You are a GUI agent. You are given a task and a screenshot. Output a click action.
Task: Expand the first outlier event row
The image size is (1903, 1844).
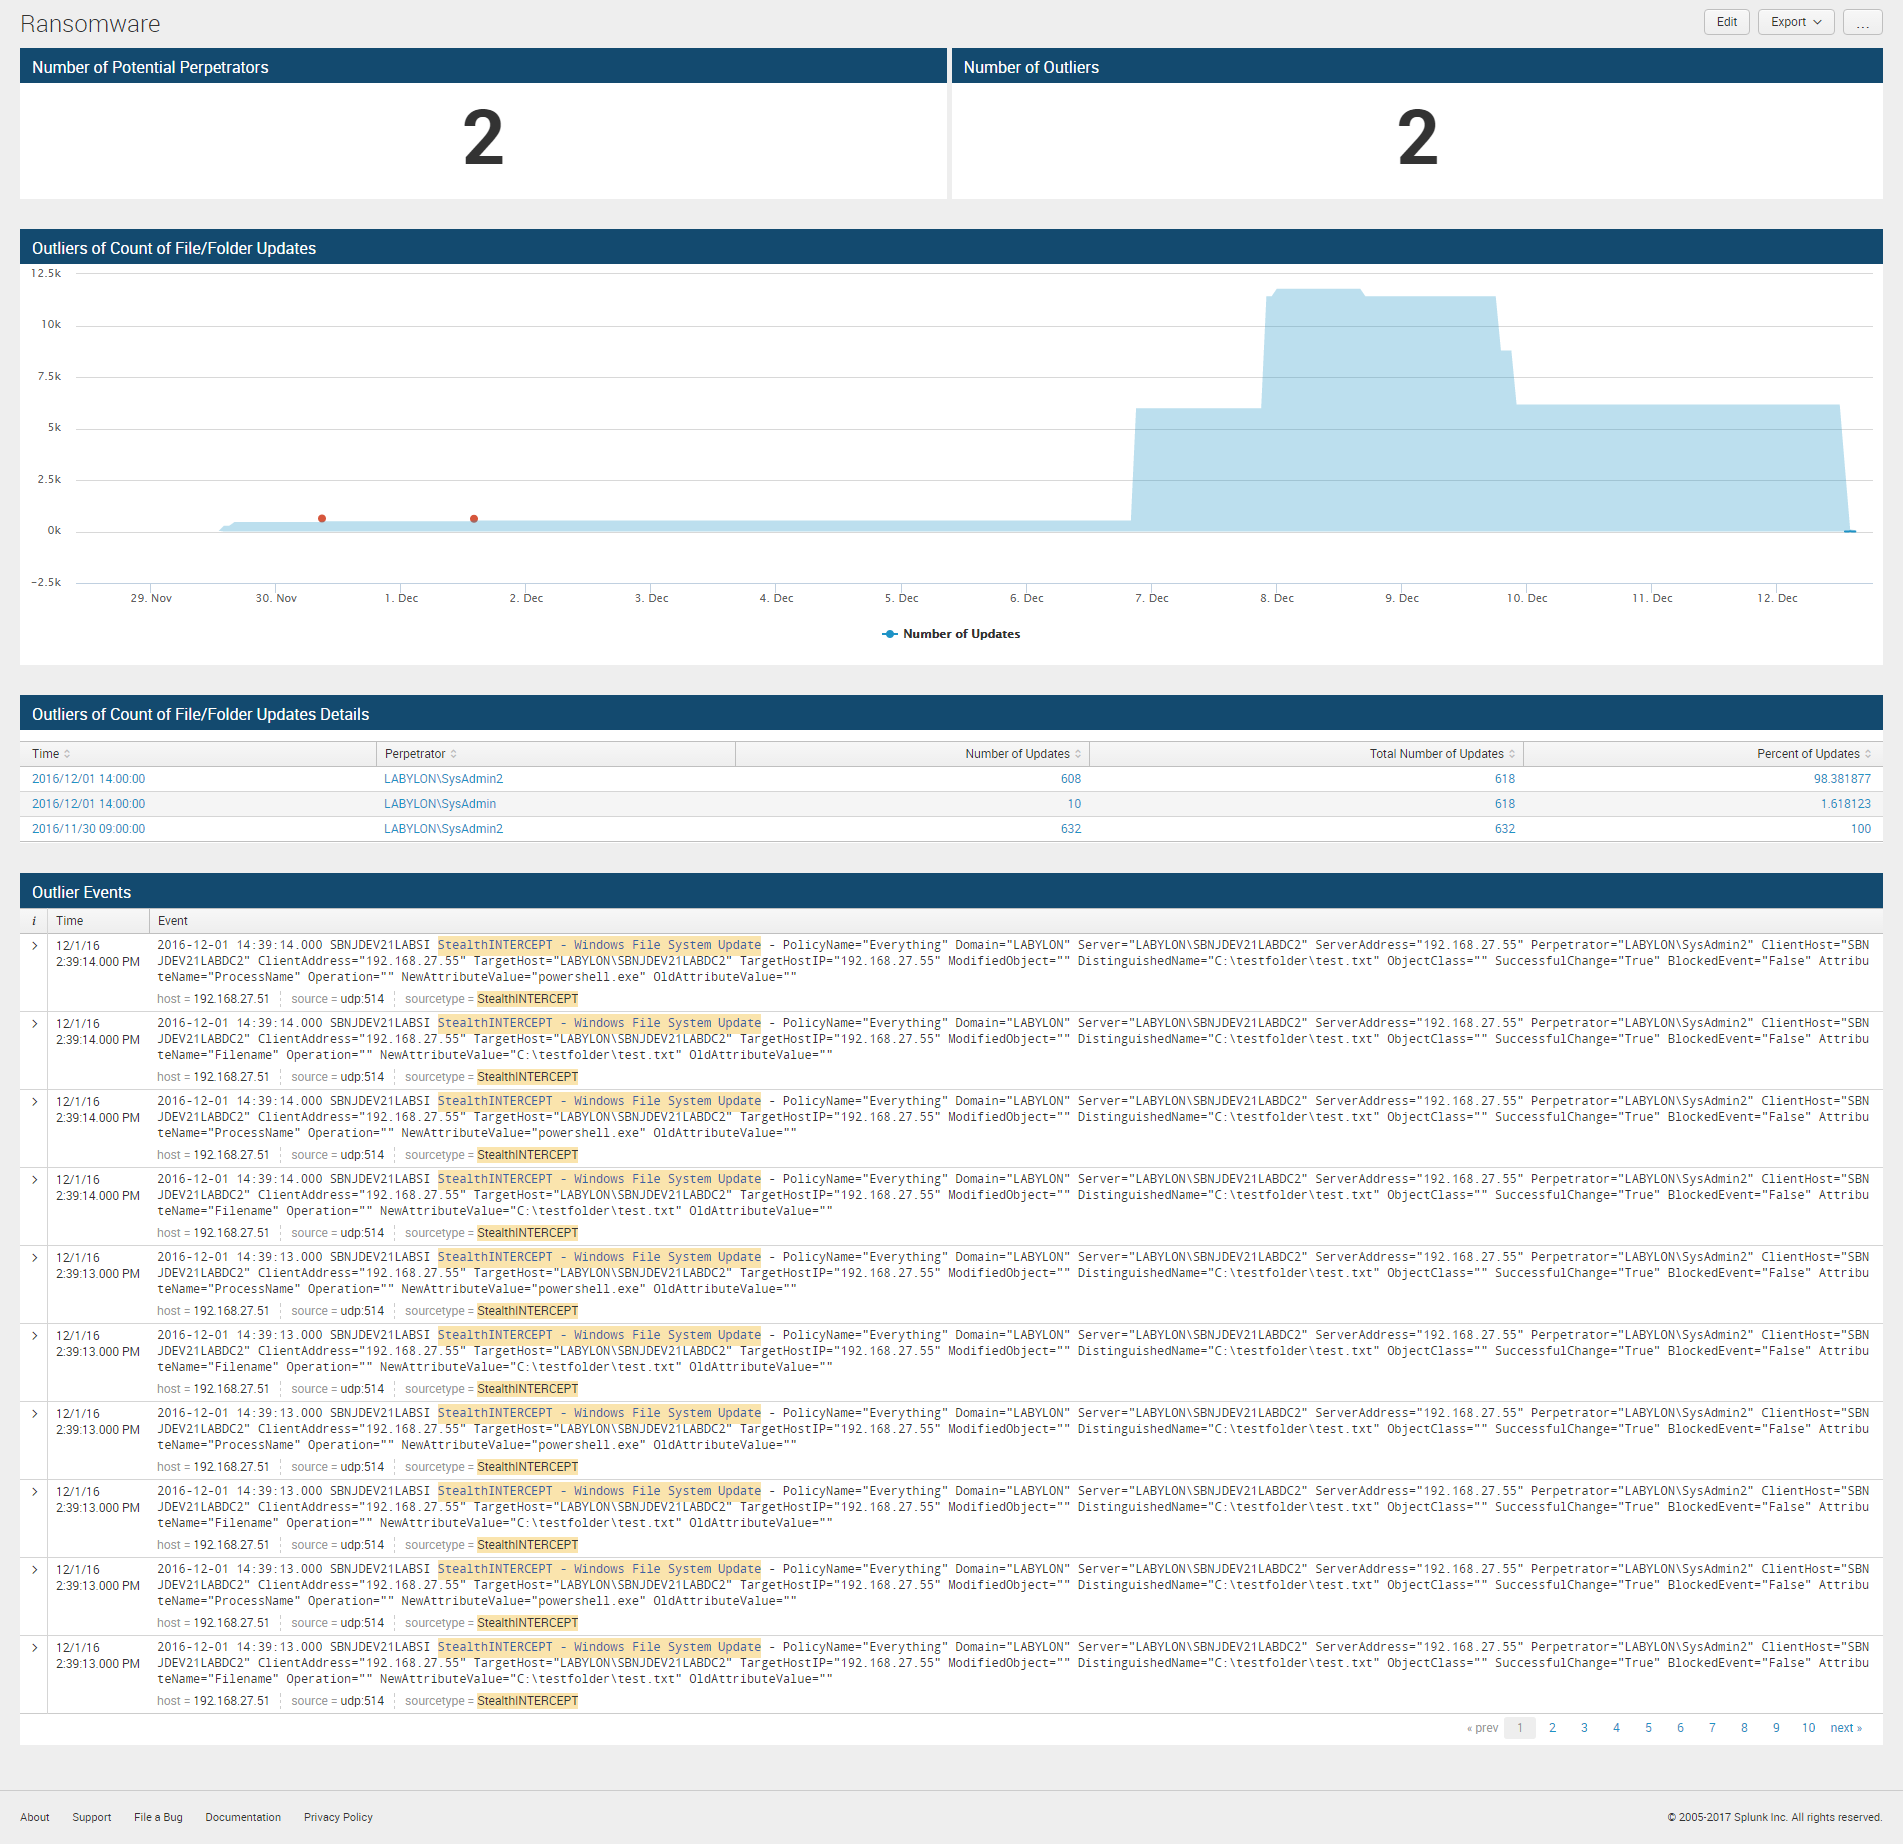click(34, 946)
